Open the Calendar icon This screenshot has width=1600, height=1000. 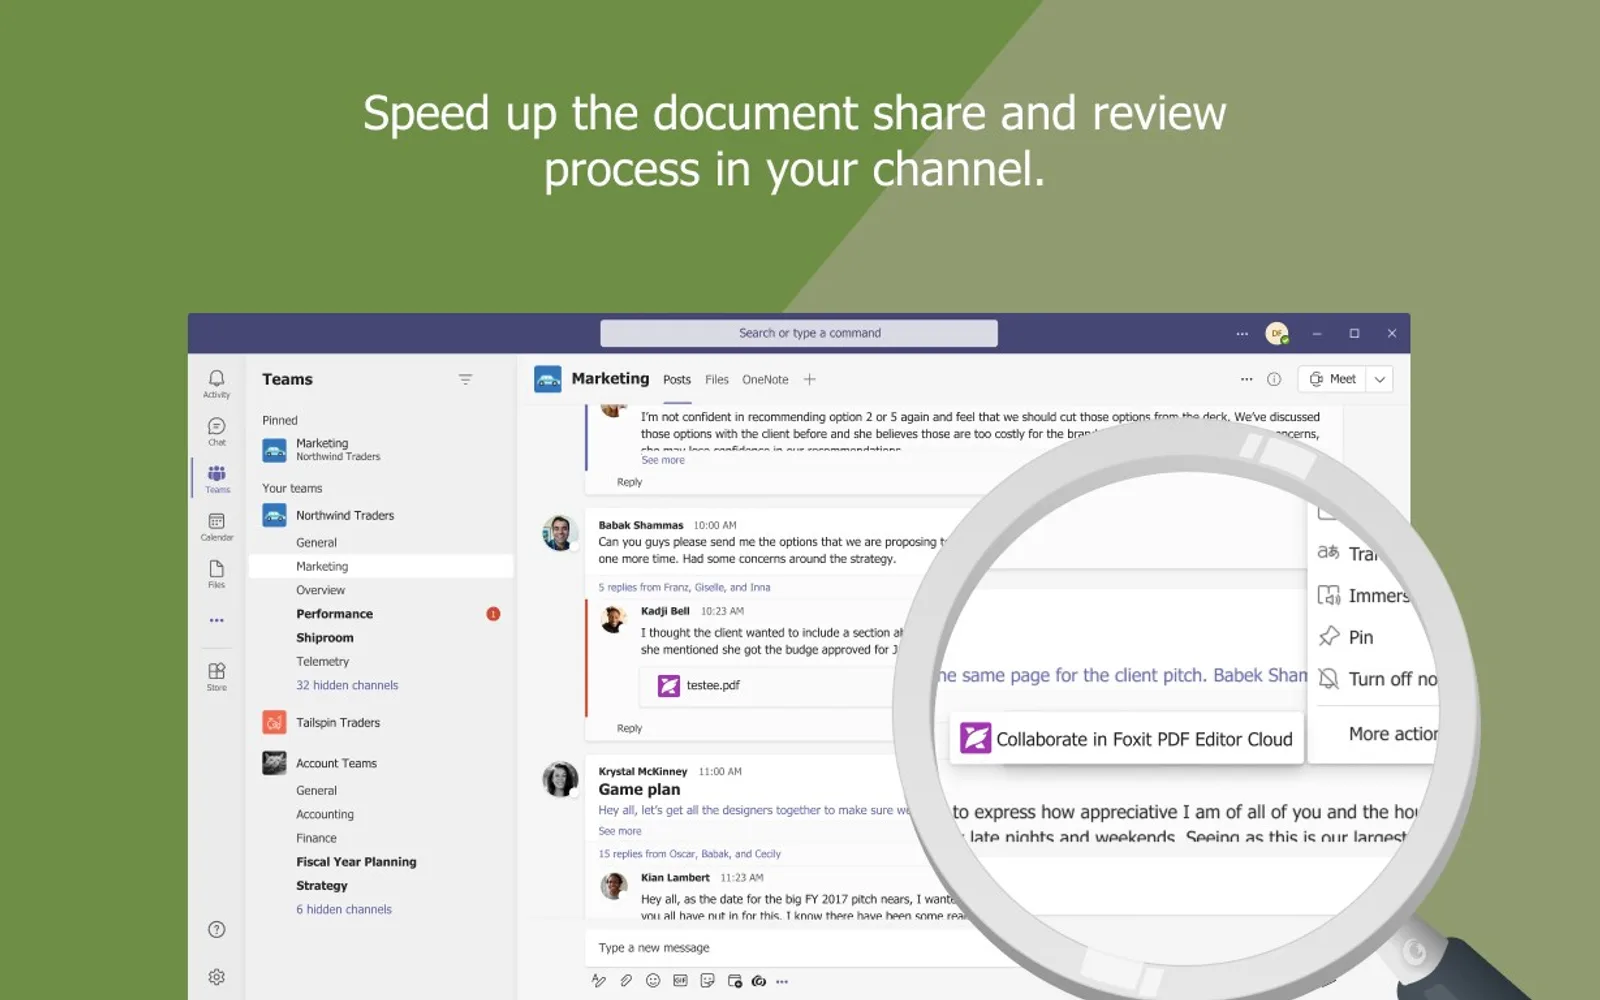216,526
